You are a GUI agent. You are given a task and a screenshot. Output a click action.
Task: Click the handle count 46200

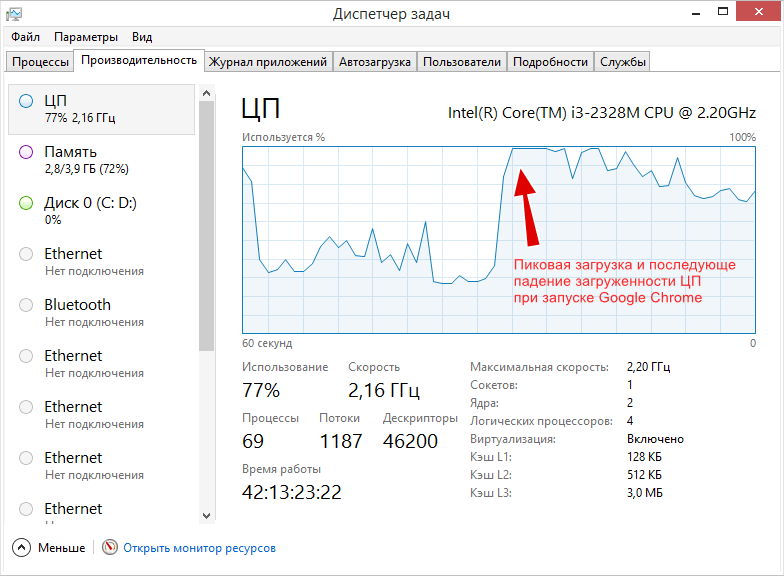pos(410,441)
